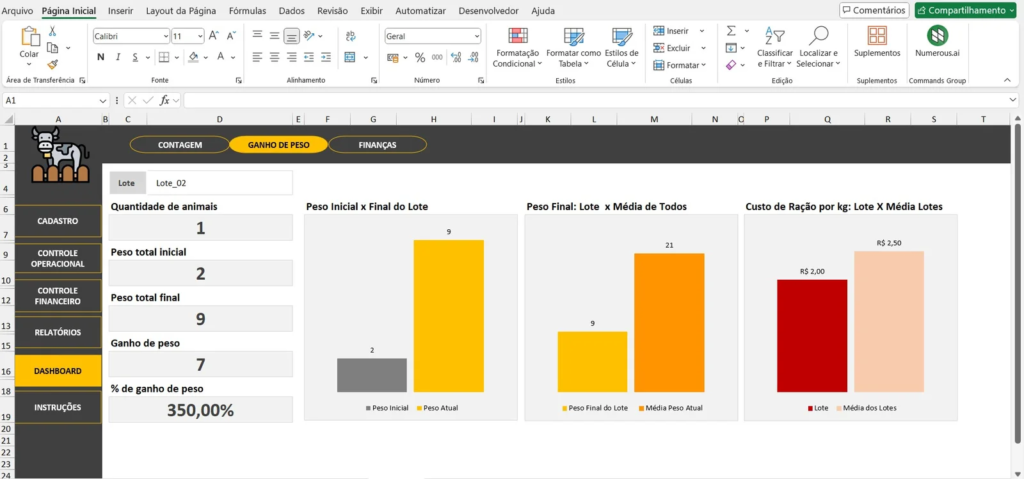
Task: Open the Exibir ribbon tab
Action: click(371, 10)
